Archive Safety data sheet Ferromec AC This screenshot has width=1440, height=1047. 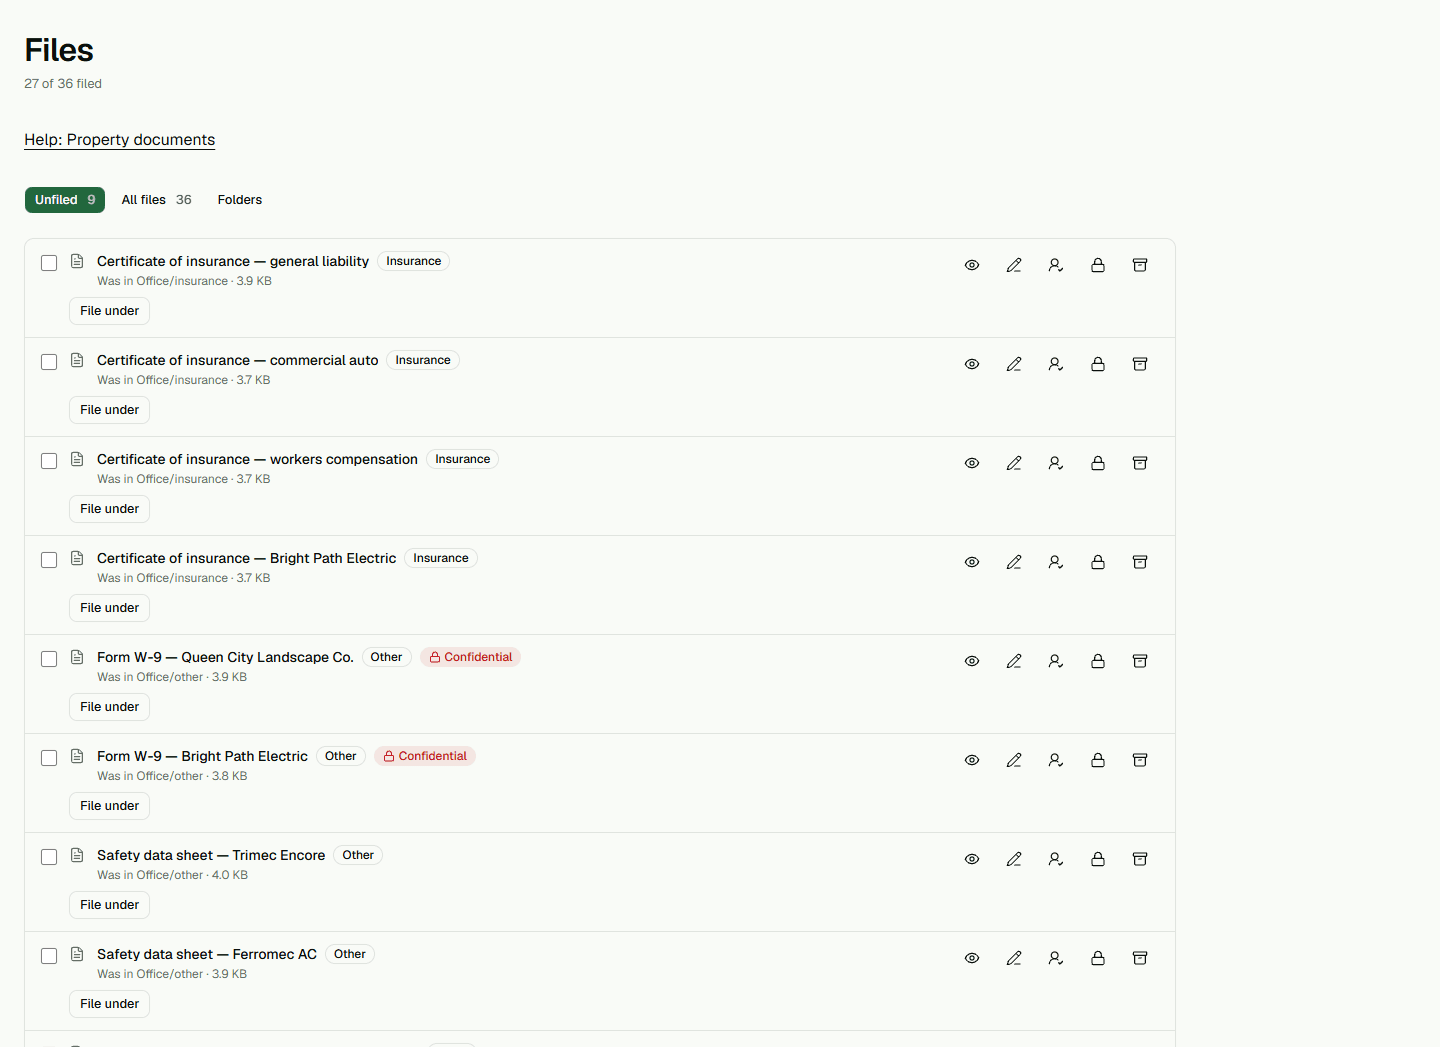point(1140,958)
